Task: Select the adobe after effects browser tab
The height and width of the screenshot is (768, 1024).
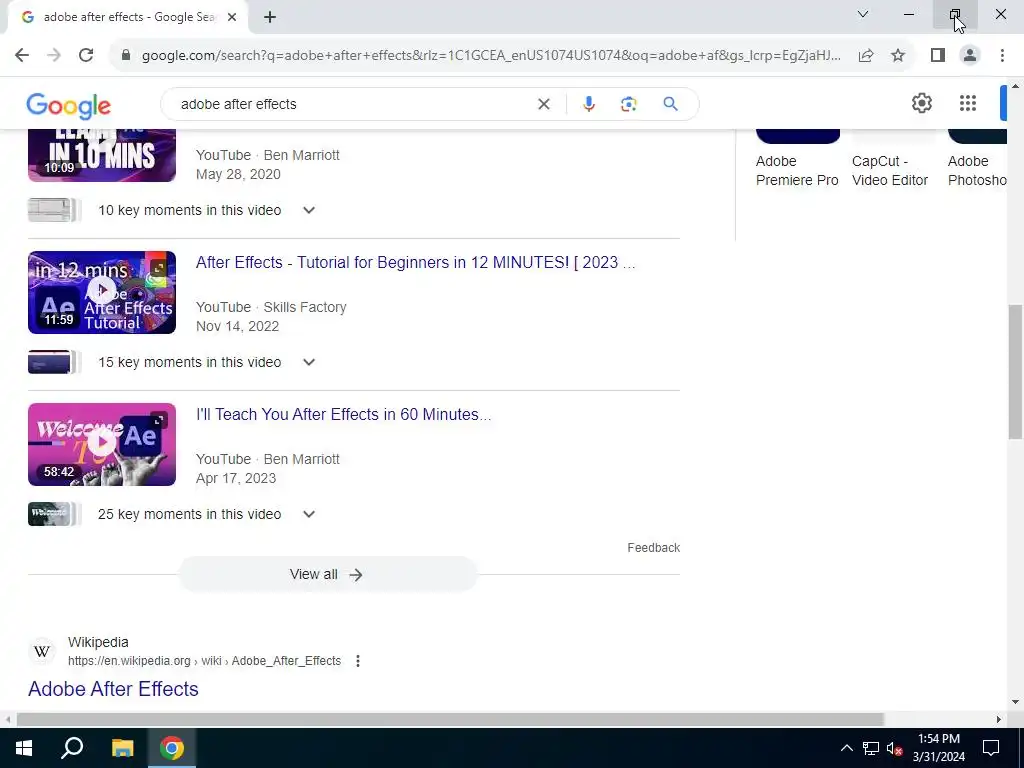Action: coord(129,18)
